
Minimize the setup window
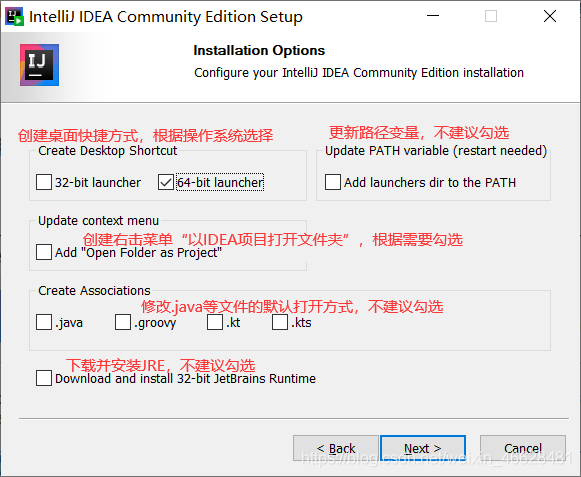coord(433,16)
